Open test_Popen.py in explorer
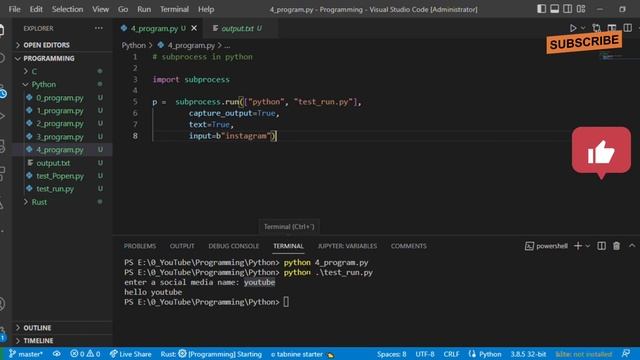The height and width of the screenshot is (360, 640). (60, 176)
